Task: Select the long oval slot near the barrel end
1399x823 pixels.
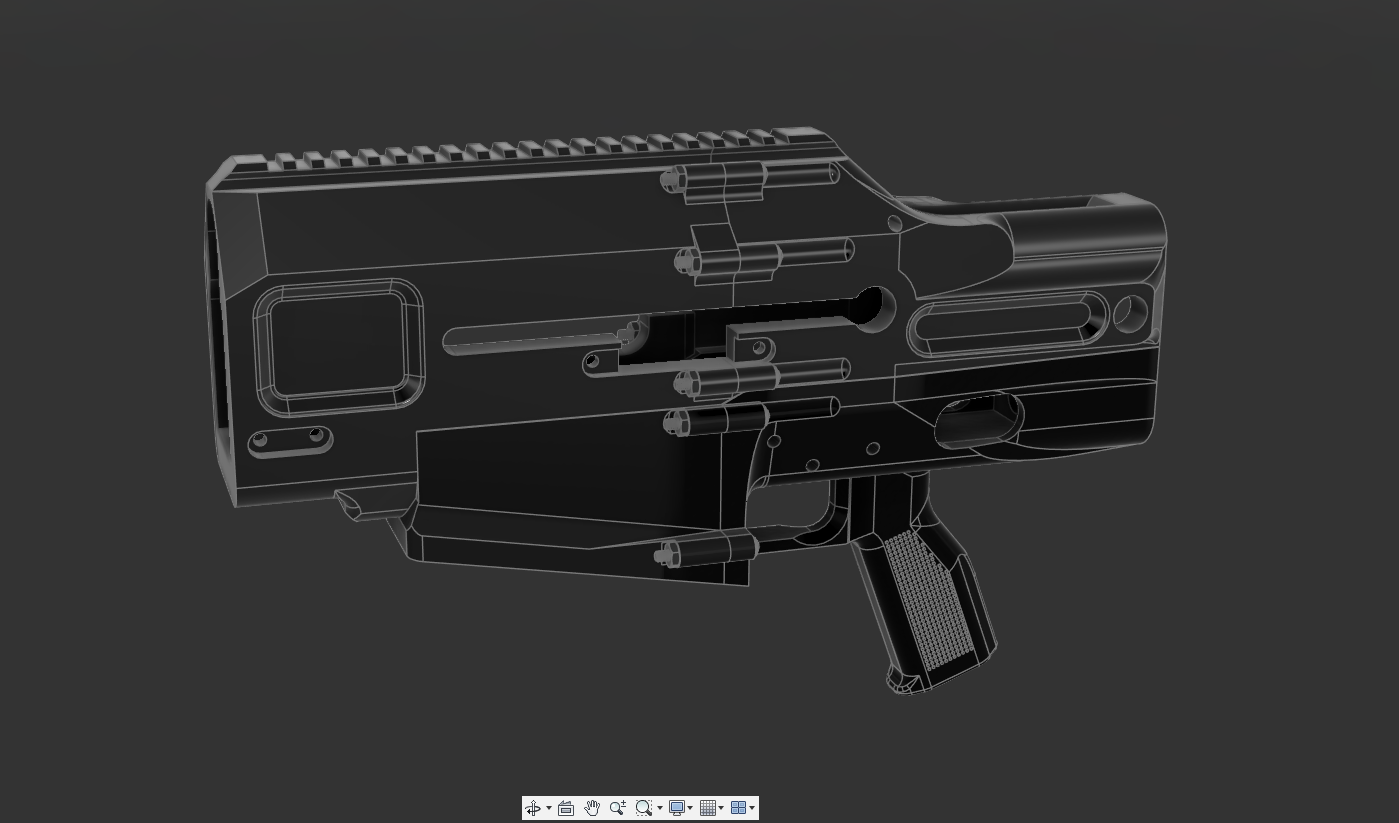Action: [x=1008, y=324]
